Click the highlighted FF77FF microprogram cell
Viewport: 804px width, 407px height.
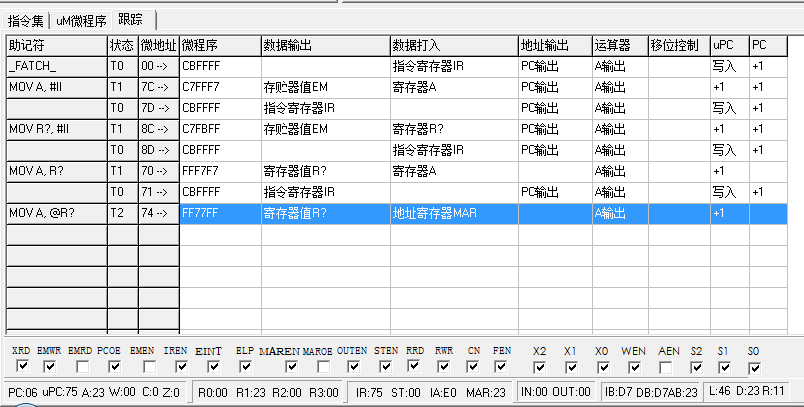pos(220,213)
